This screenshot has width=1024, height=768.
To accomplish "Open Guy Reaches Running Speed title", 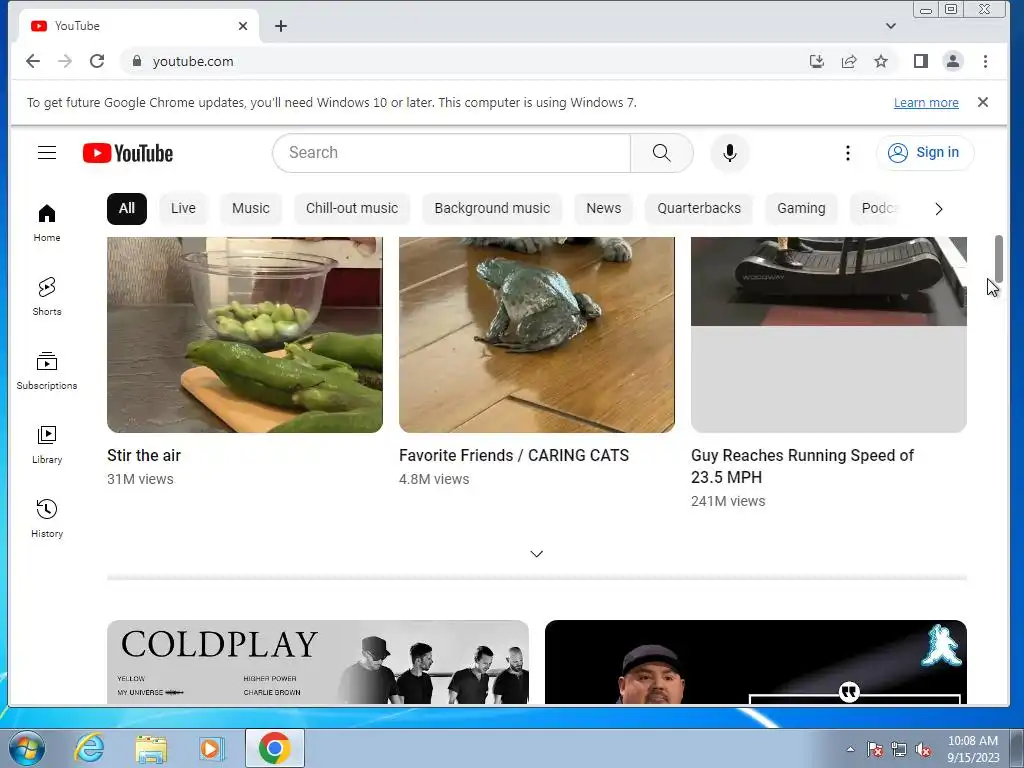I will (803, 466).
